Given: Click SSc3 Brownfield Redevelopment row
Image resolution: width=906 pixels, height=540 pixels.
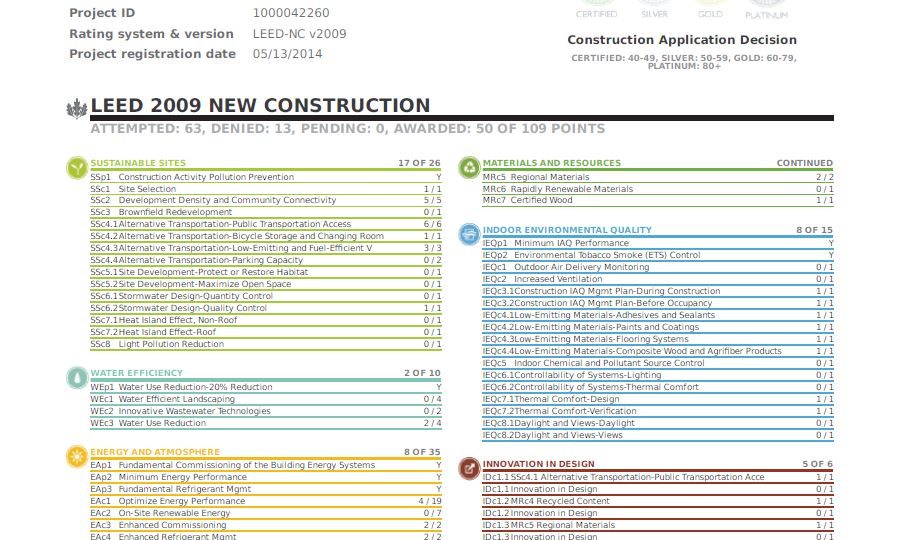Looking at the screenshot, I should tap(266, 213).
